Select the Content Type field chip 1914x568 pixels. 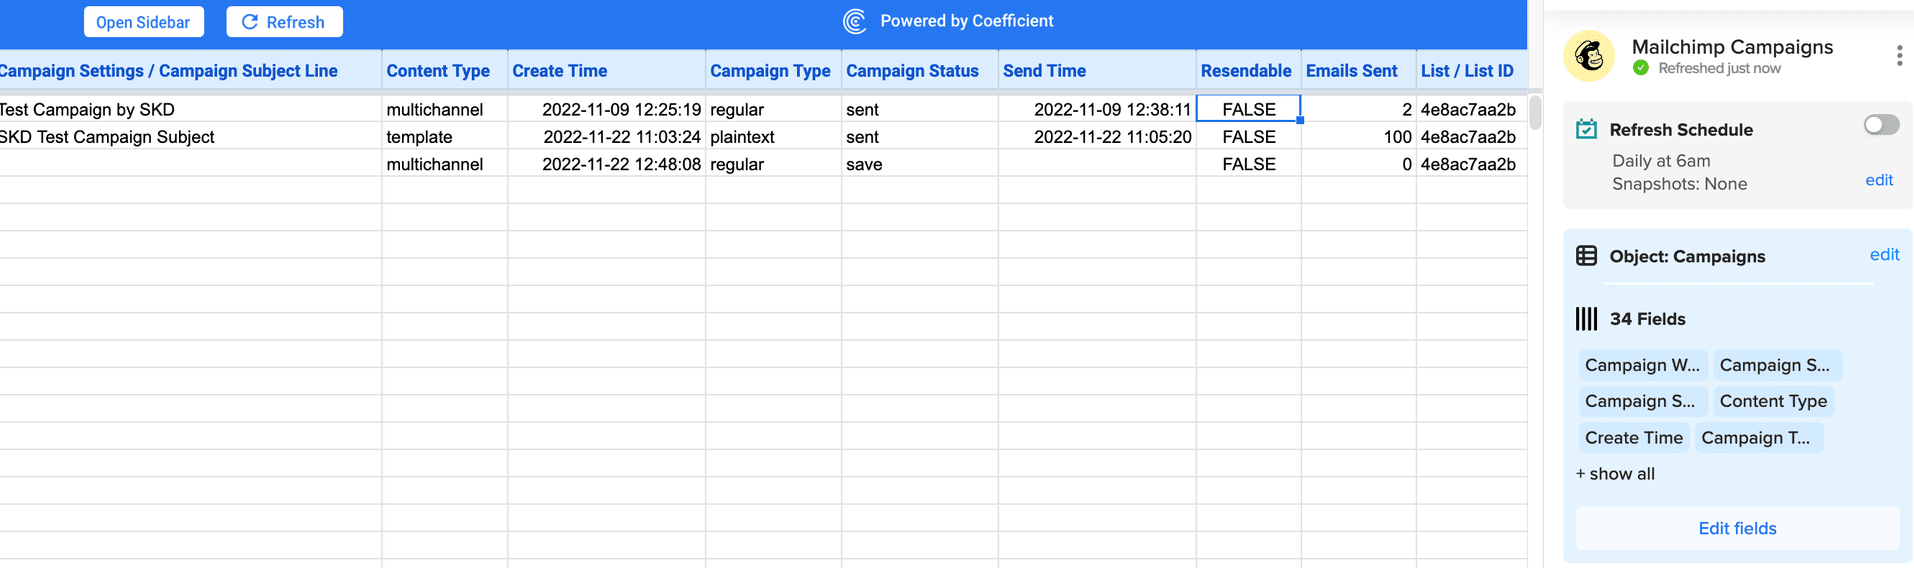1773,401
